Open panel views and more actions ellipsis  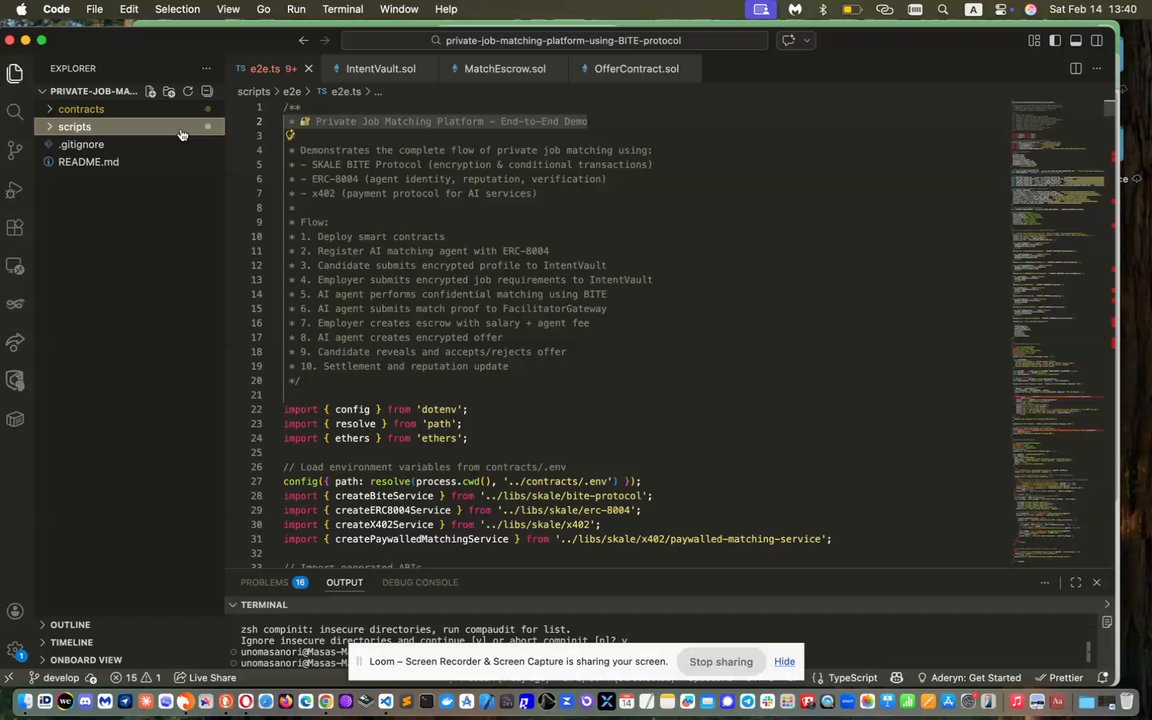coord(1045,582)
